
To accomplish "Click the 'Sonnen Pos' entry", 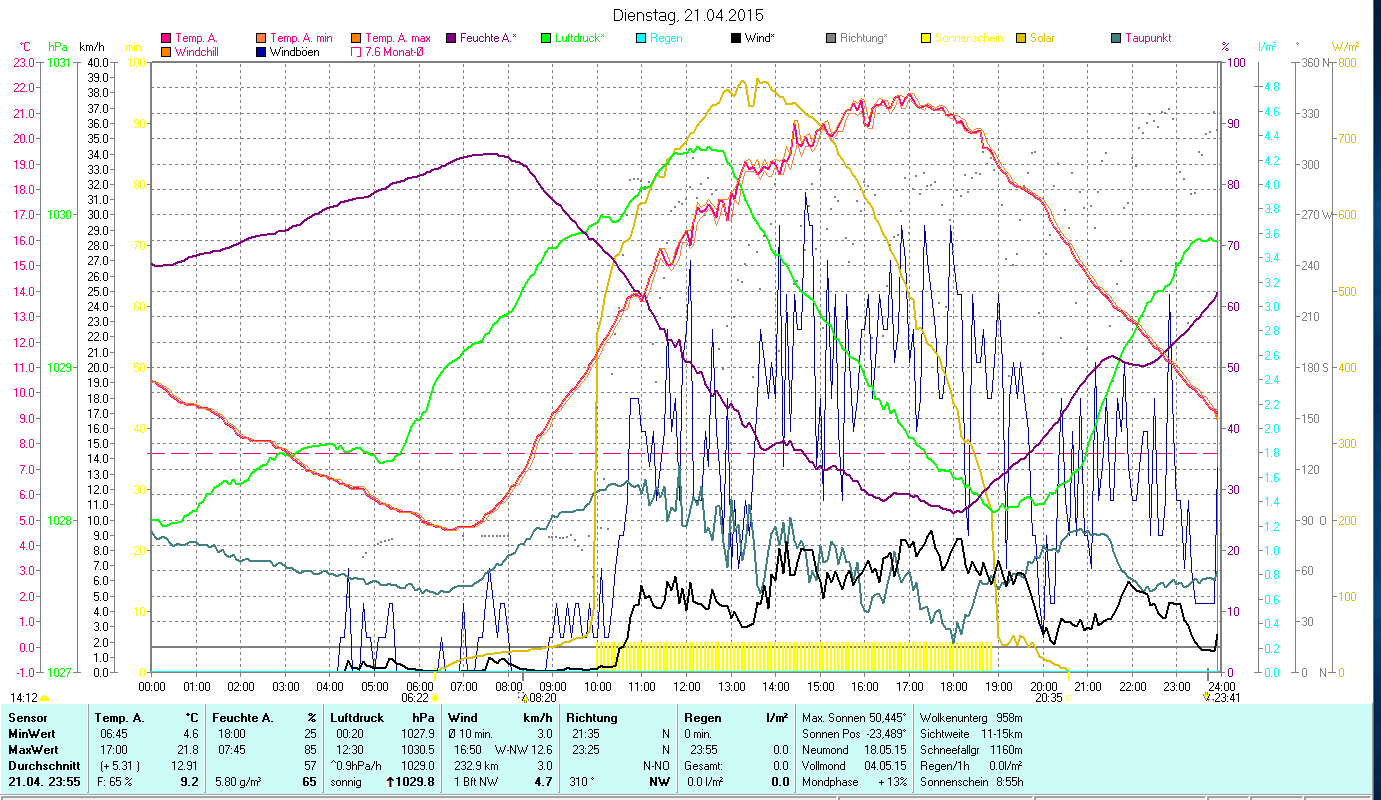I will [852, 733].
